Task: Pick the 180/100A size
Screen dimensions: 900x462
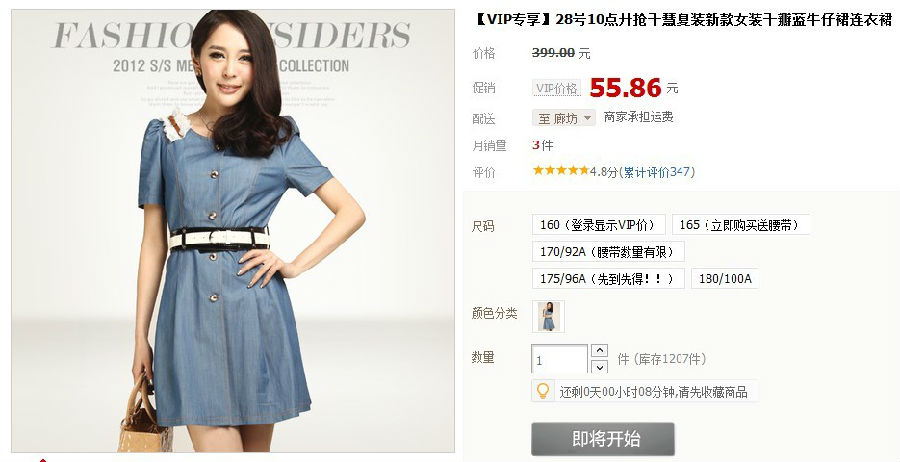Action: [725, 279]
